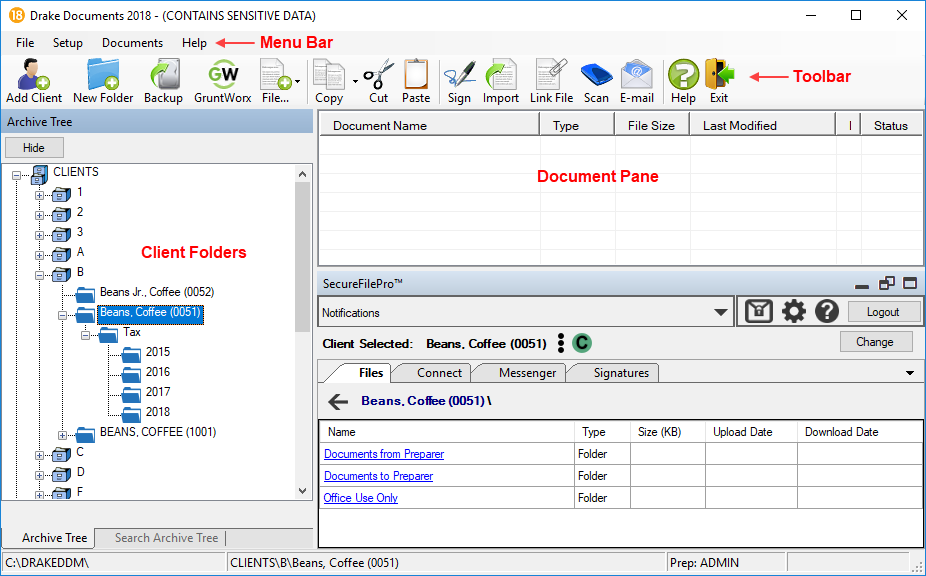Sort by Last Modified column

(763, 126)
